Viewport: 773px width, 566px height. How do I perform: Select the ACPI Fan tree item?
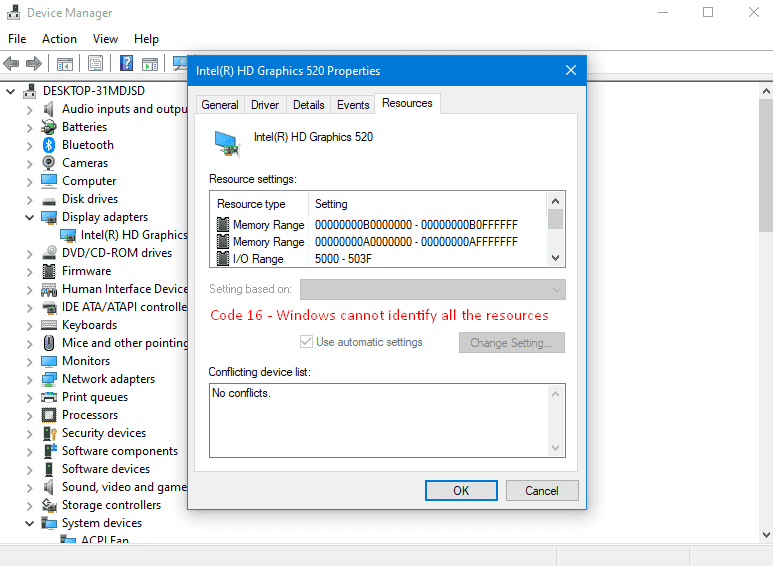click(105, 538)
